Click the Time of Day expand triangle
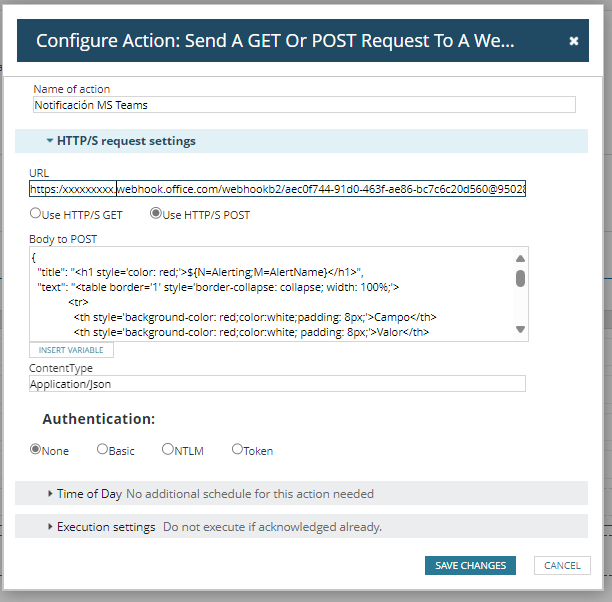Image resolution: width=612 pixels, height=602 pixels. 50,493
